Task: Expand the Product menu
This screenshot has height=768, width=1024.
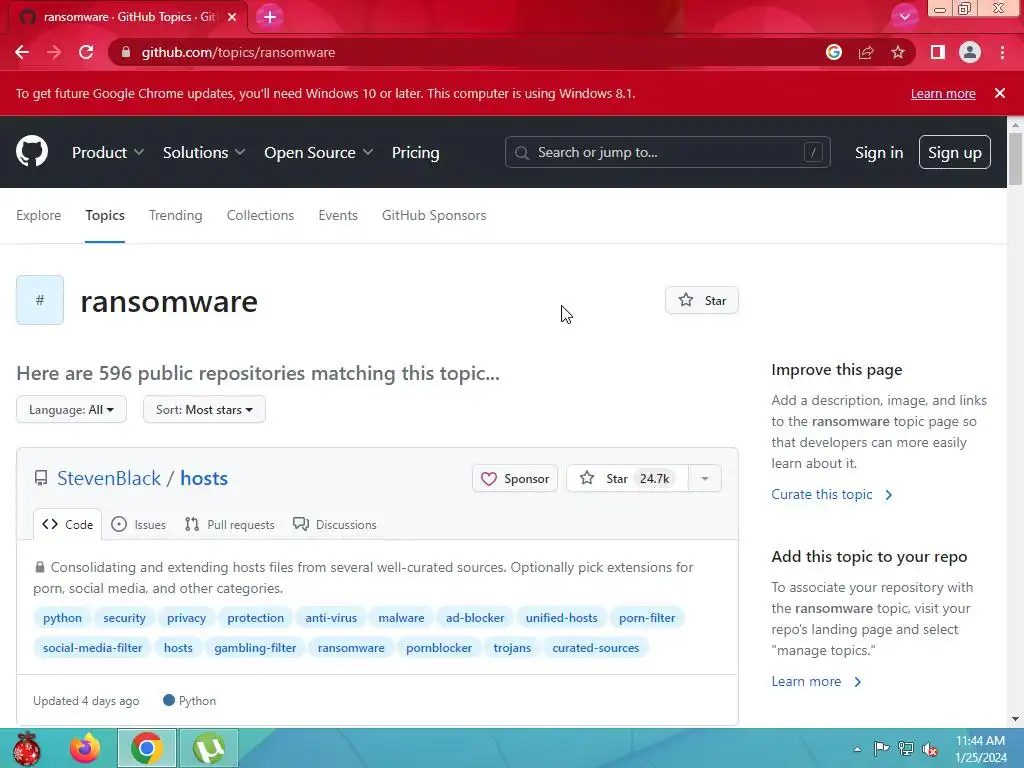Action: tap(108, 152)
